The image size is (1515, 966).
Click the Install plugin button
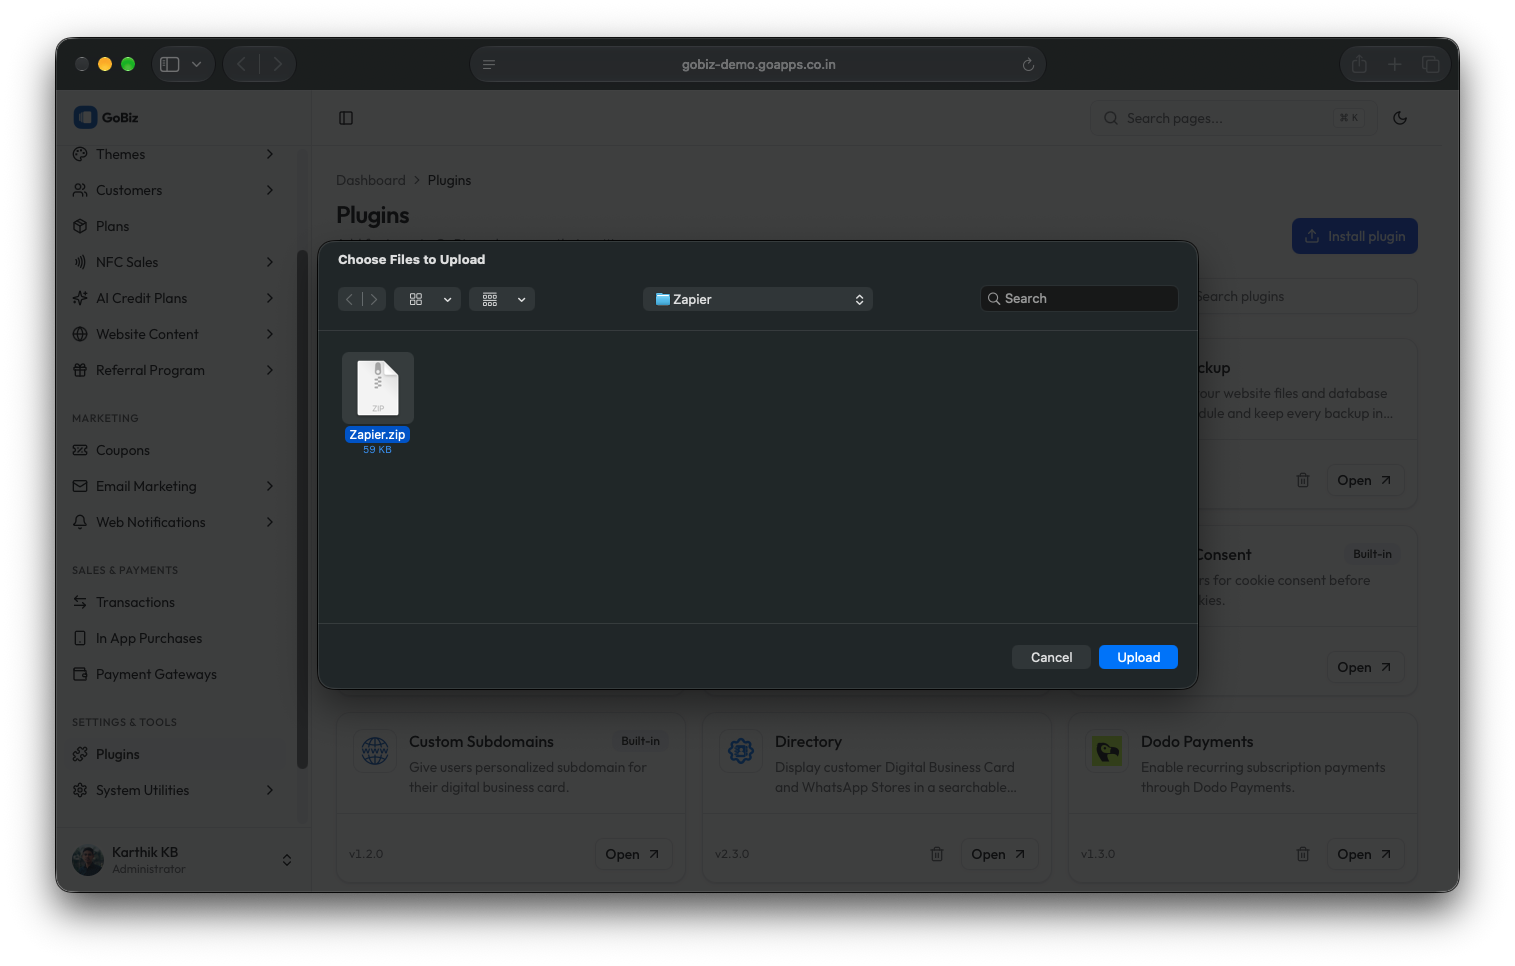click(1355, 236)
